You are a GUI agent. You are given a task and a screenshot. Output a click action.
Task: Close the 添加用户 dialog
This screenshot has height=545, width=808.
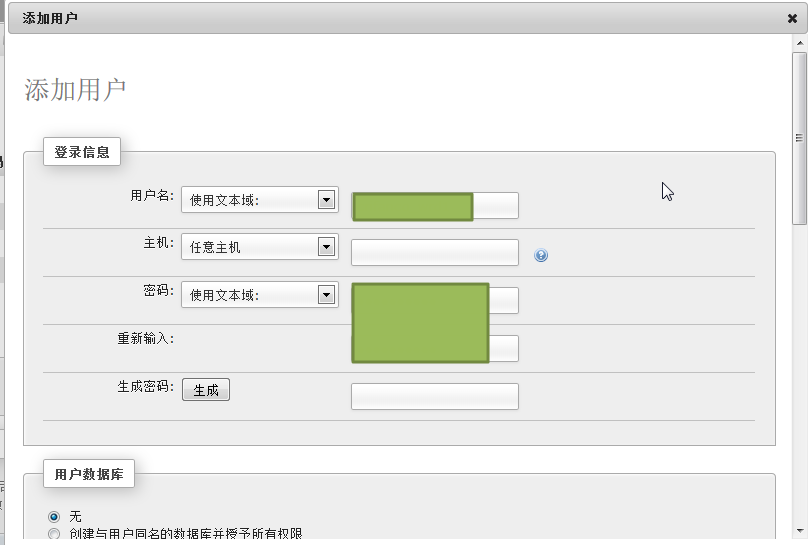792,18
